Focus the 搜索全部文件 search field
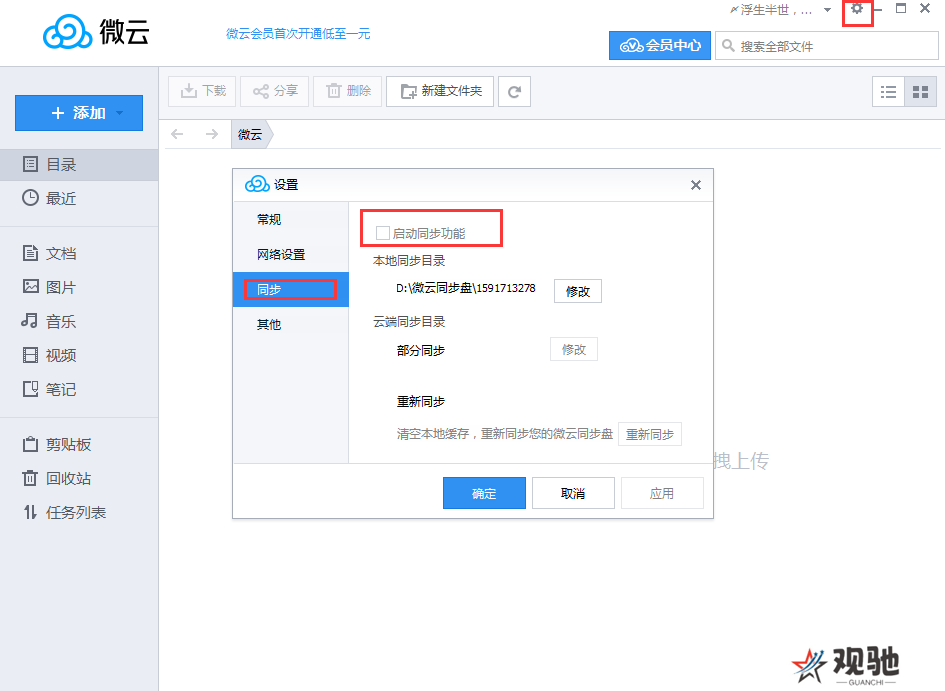Viewport: 945px width, 691px height. (x=827, y=46)
